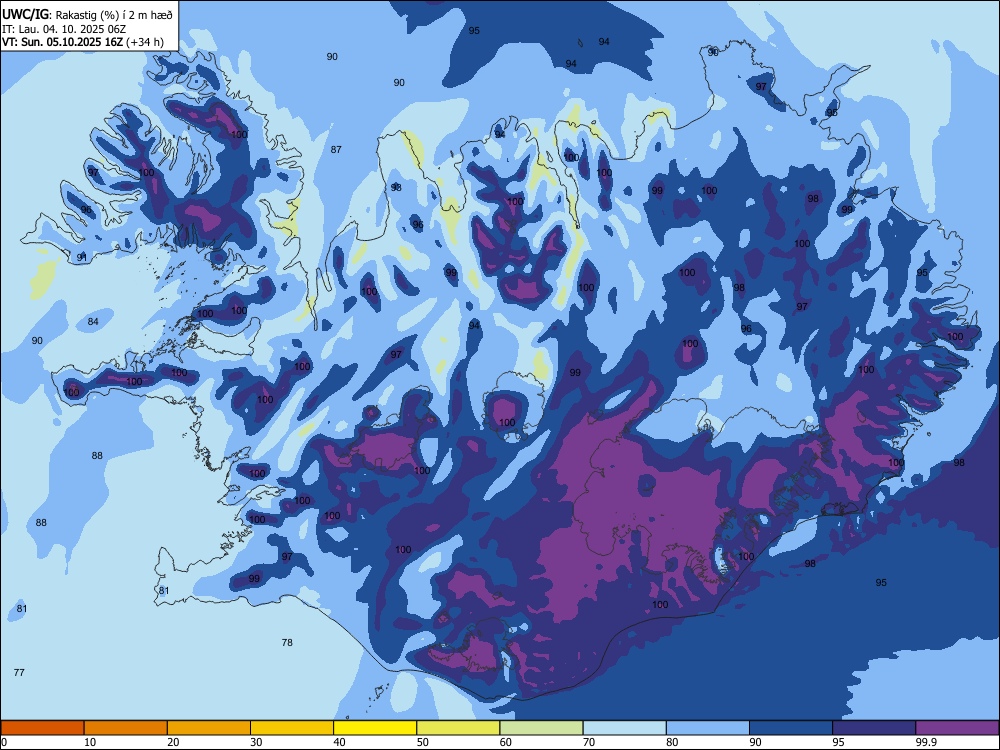This screenshot has width=1000, height=750.
Task: Click the orange 10–20 legend swatch
Action: pyautogui.click(x=126, y=728)
